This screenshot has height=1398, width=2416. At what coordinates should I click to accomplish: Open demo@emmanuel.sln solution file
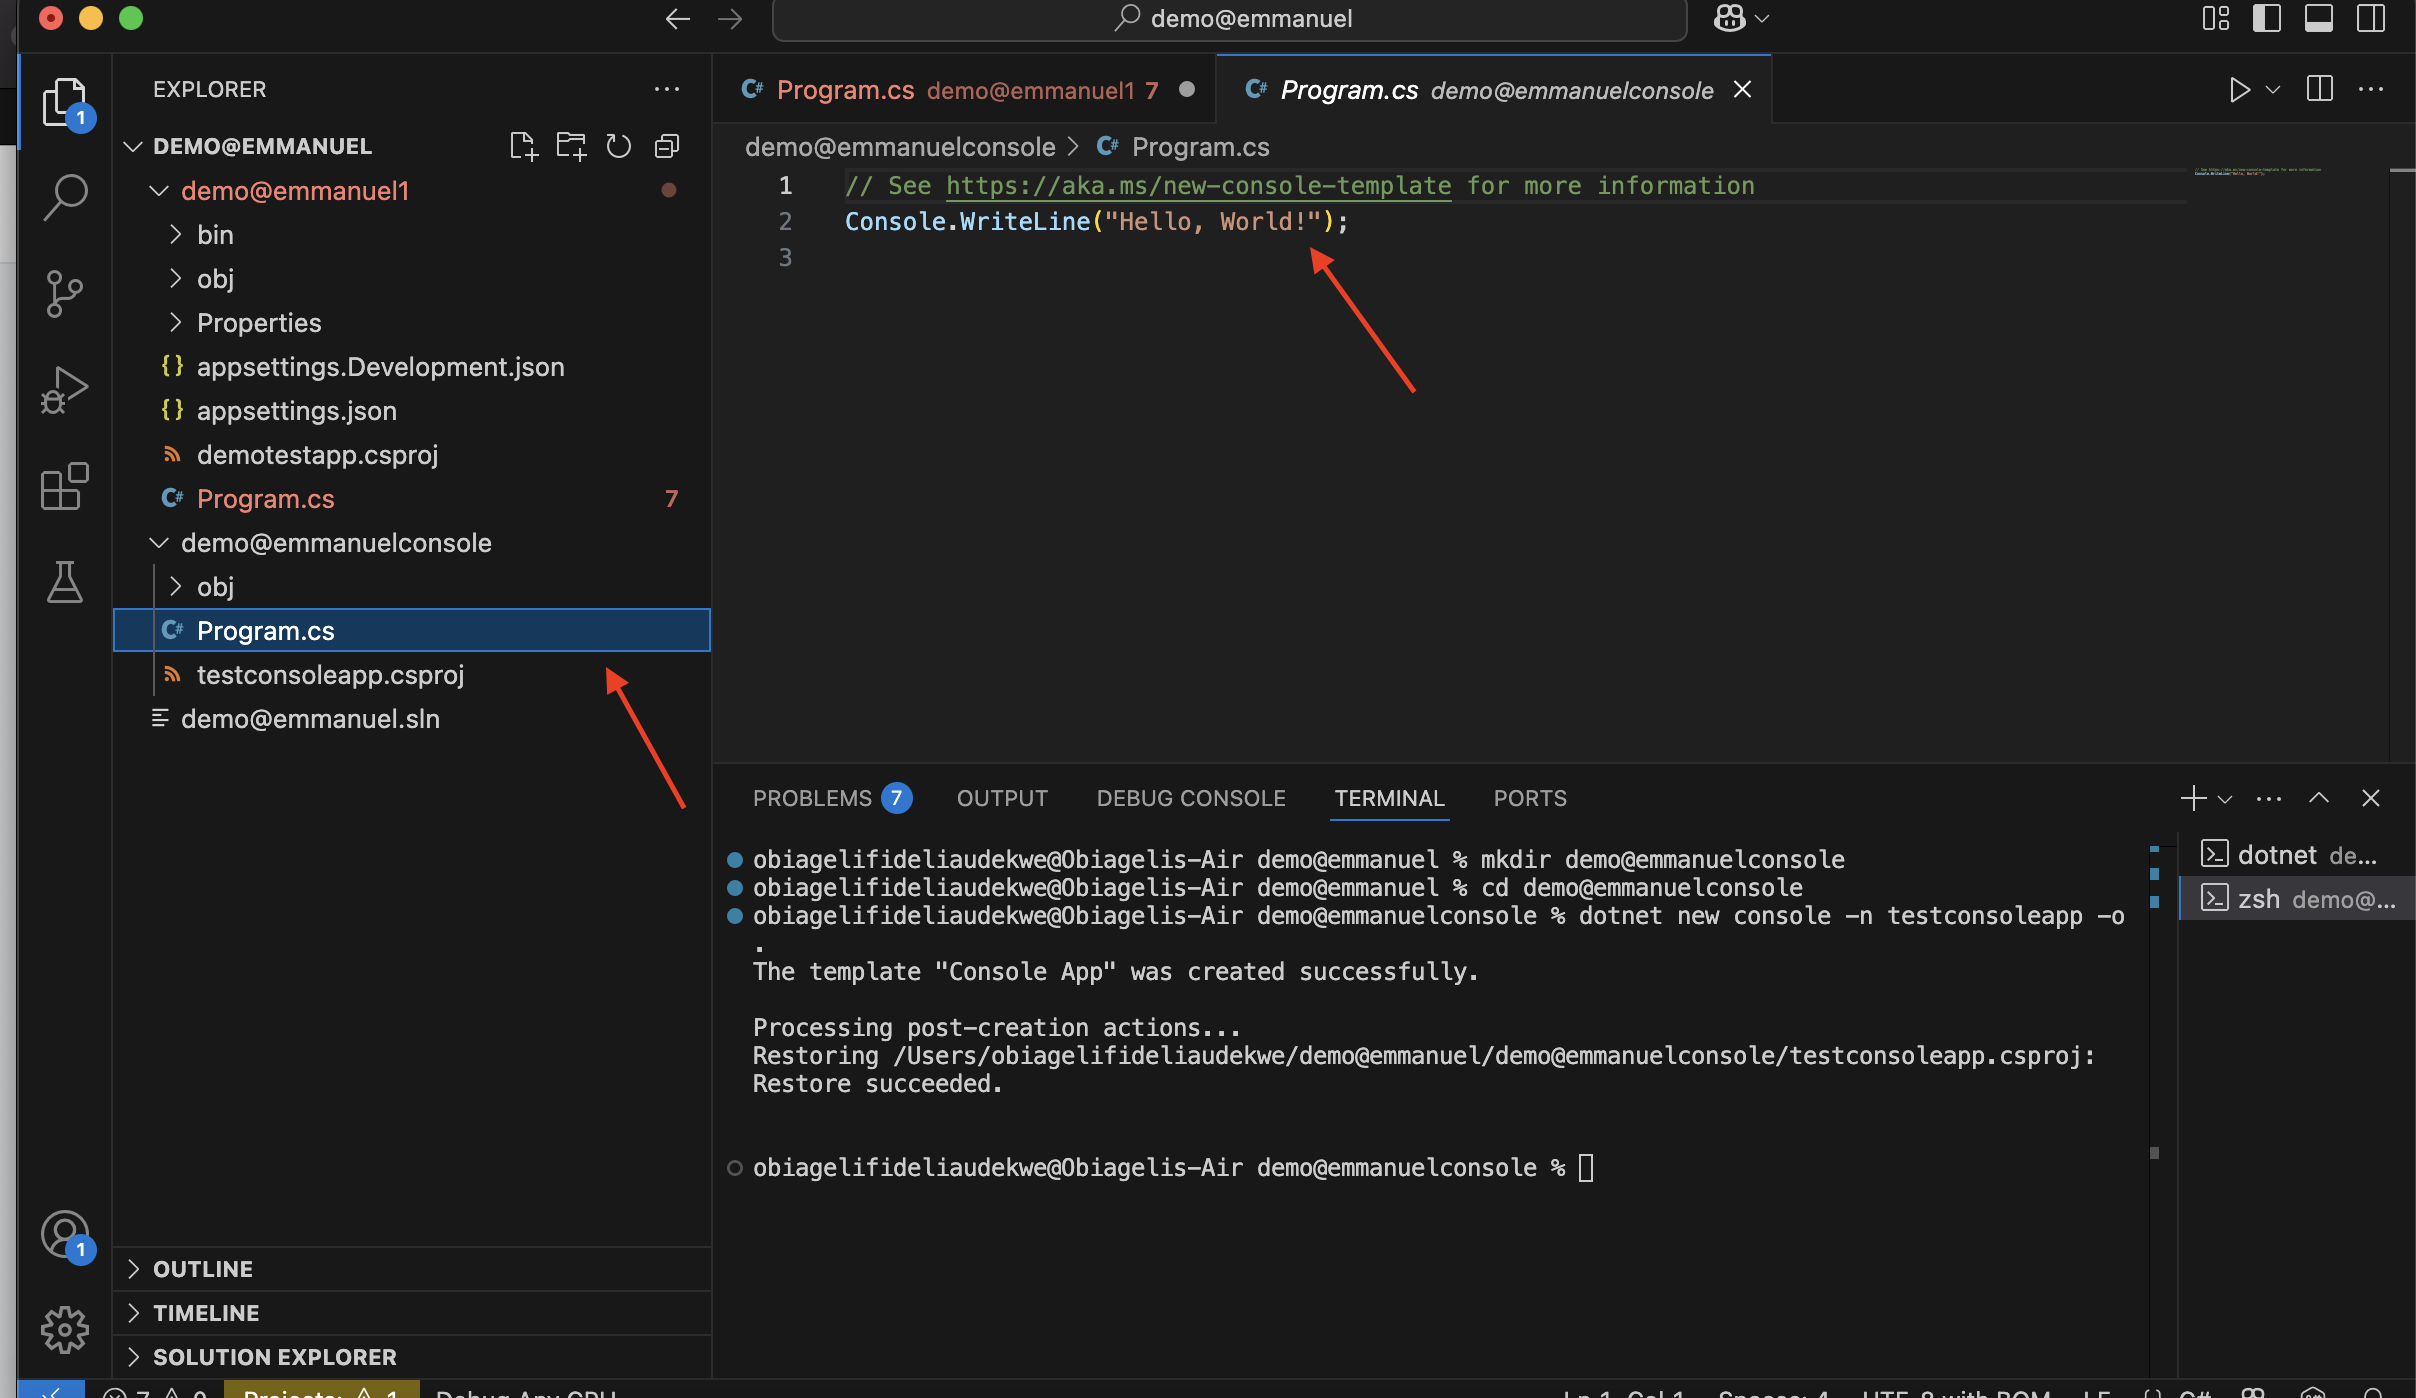412,719
